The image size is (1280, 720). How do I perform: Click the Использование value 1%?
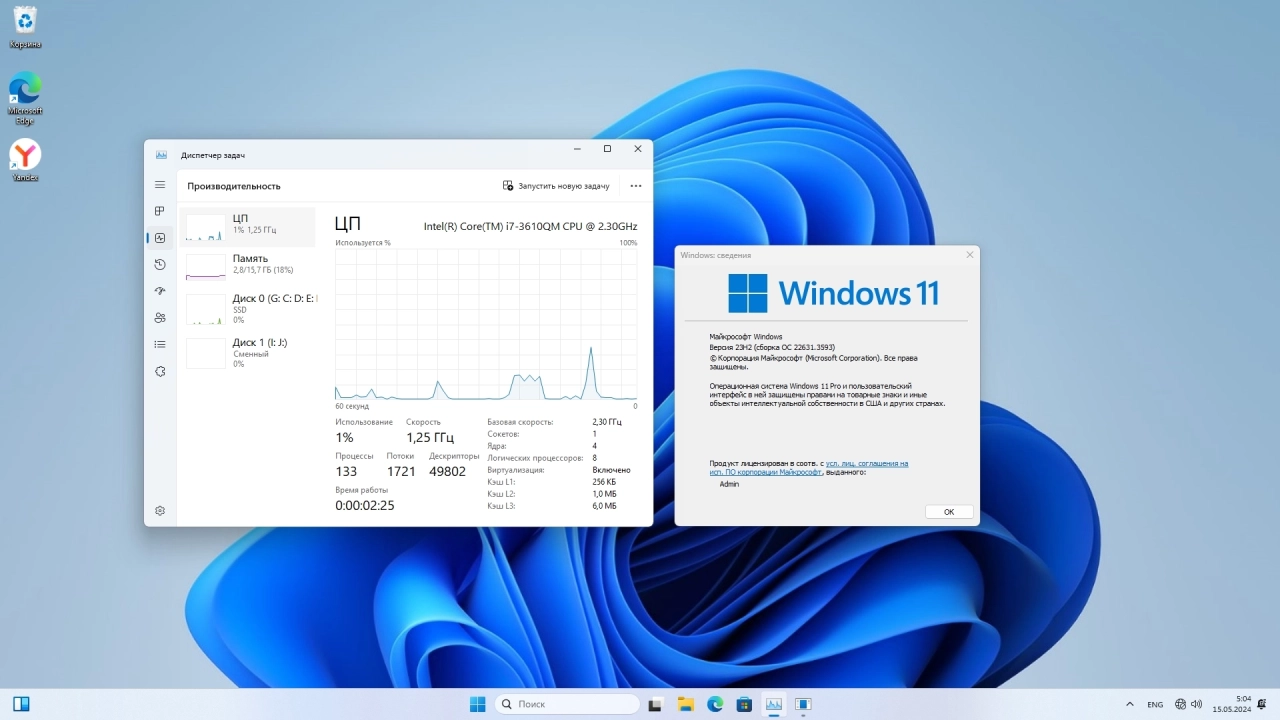point(344,438)
